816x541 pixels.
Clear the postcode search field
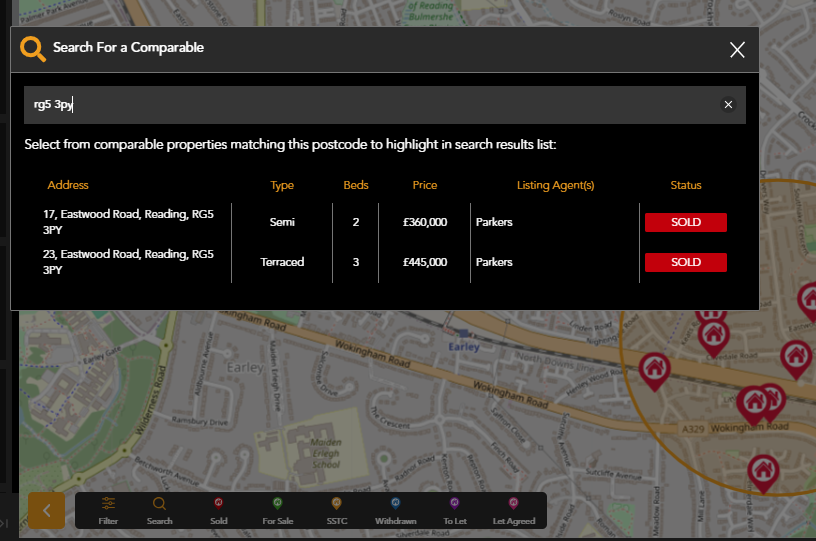click(x=728, y=105)
